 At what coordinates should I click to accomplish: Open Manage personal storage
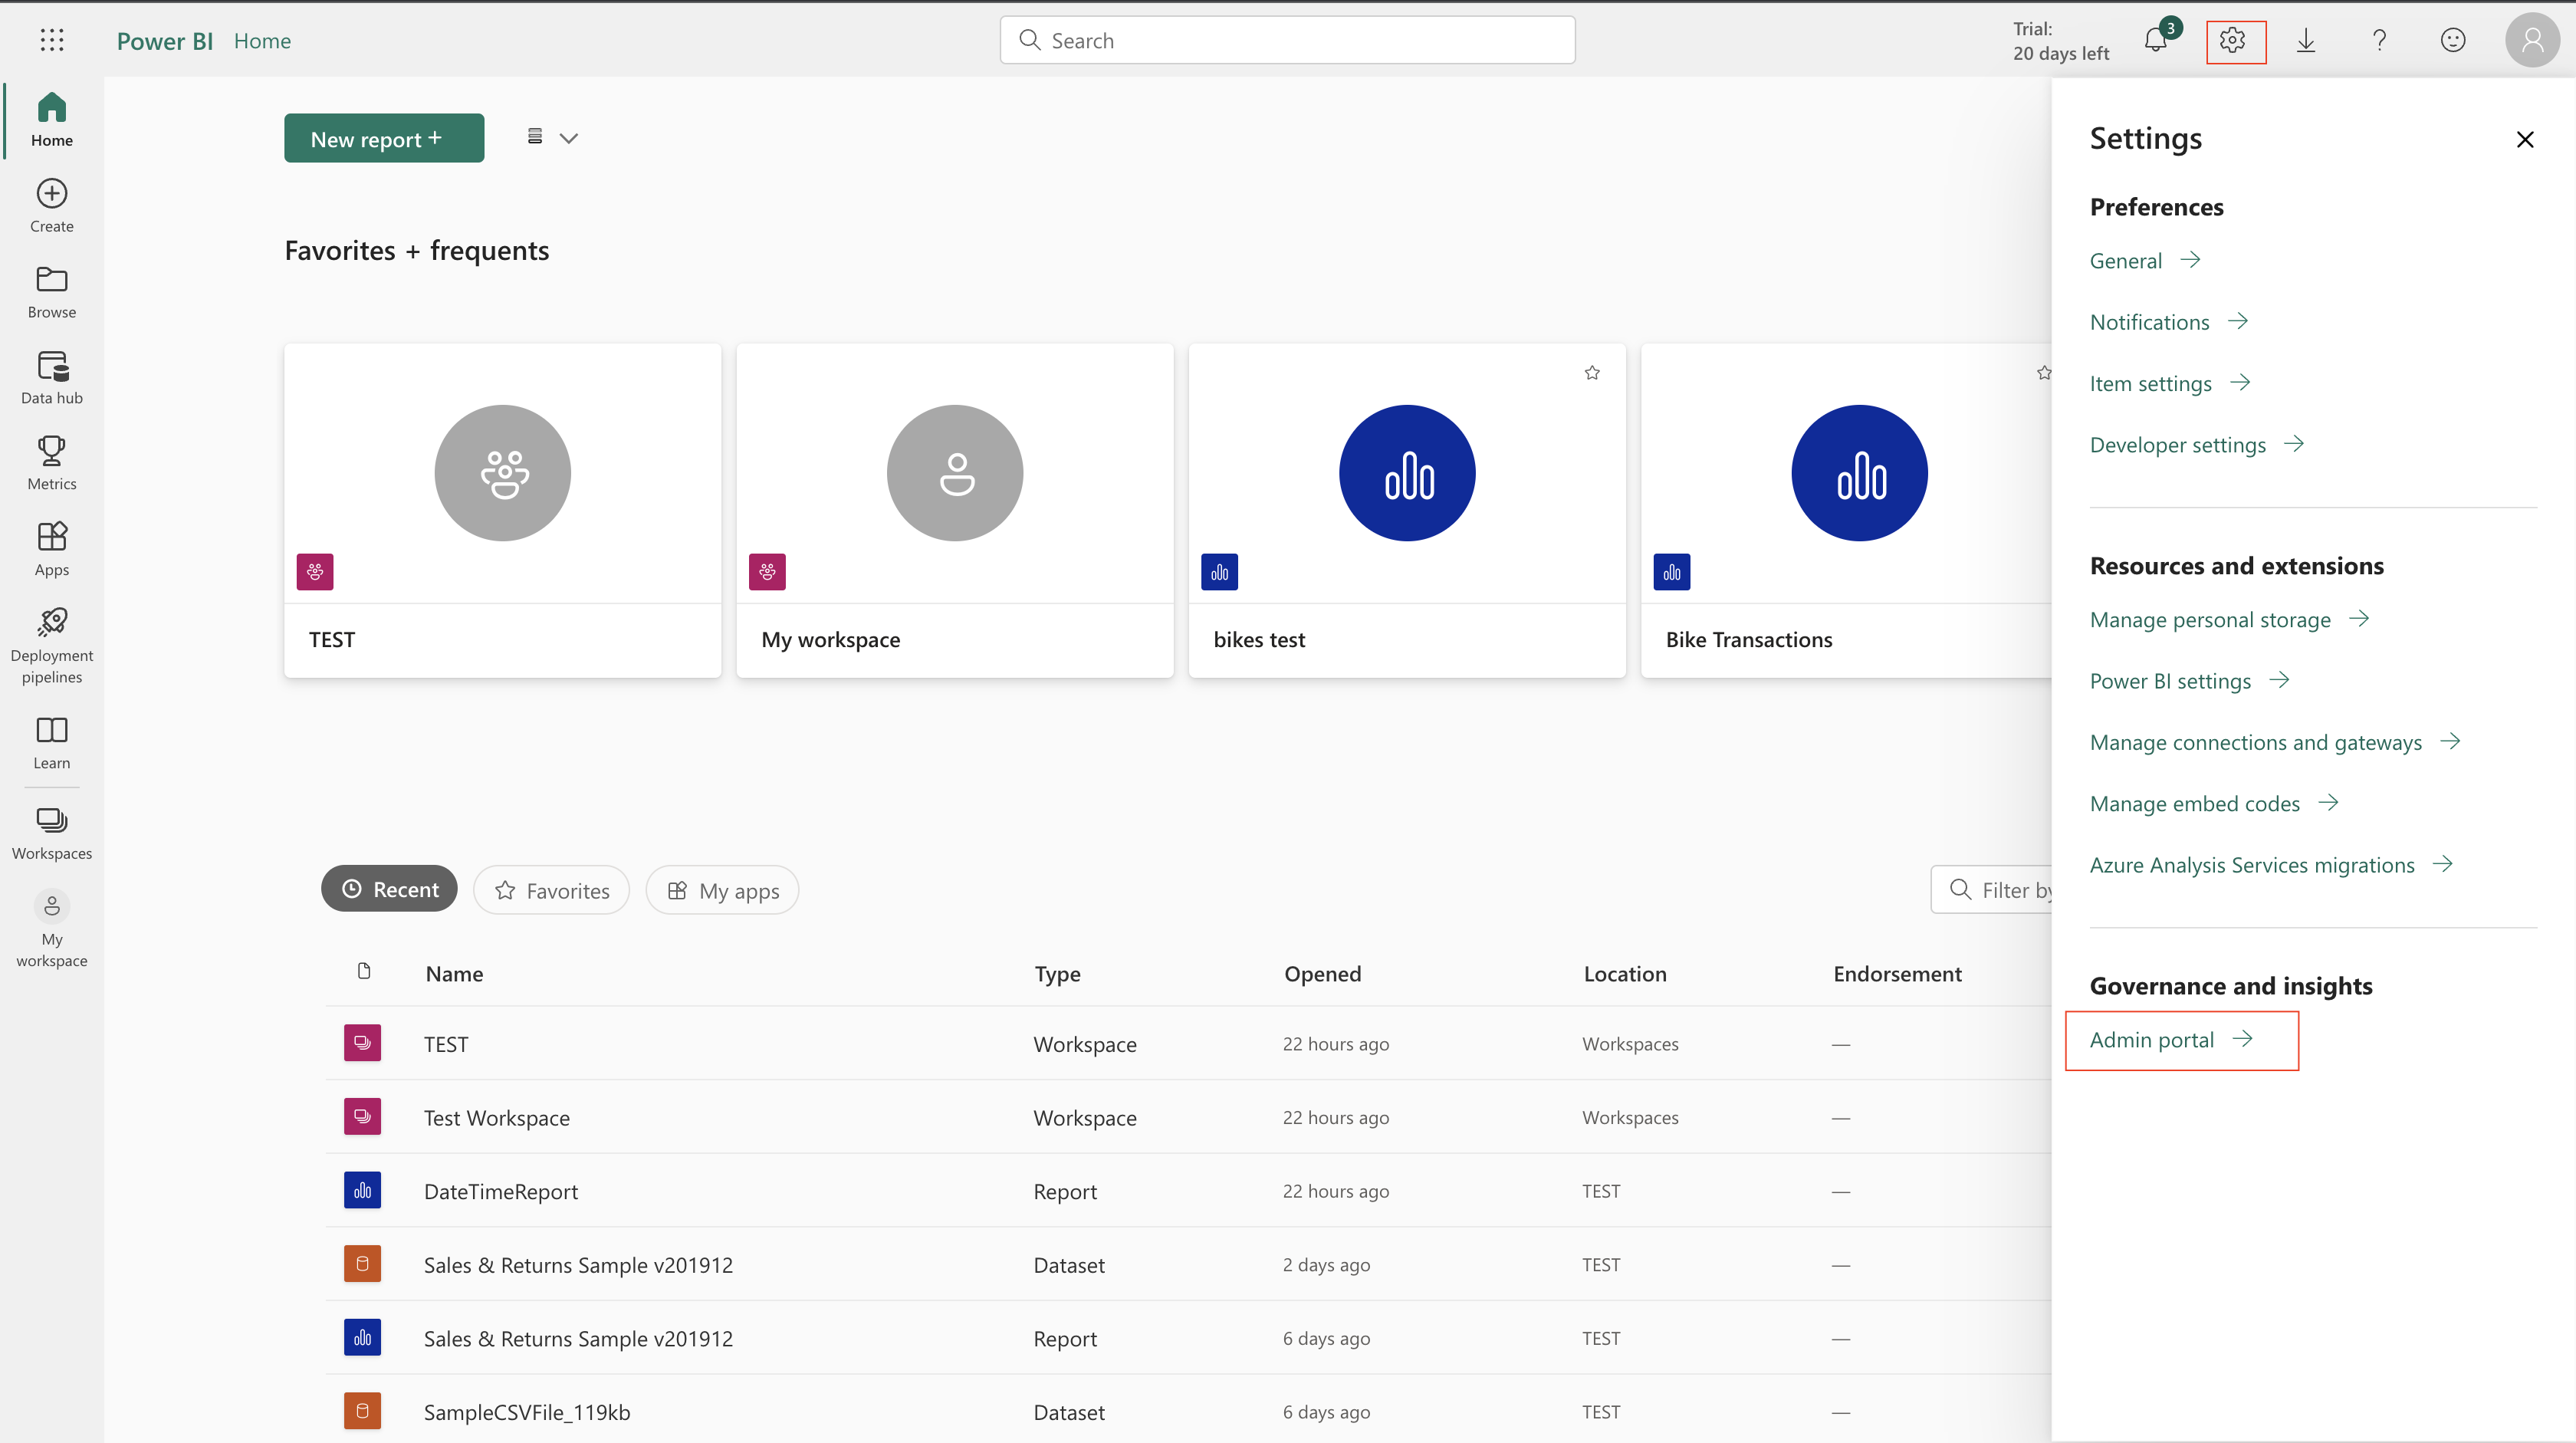(x=2230, y=620)
